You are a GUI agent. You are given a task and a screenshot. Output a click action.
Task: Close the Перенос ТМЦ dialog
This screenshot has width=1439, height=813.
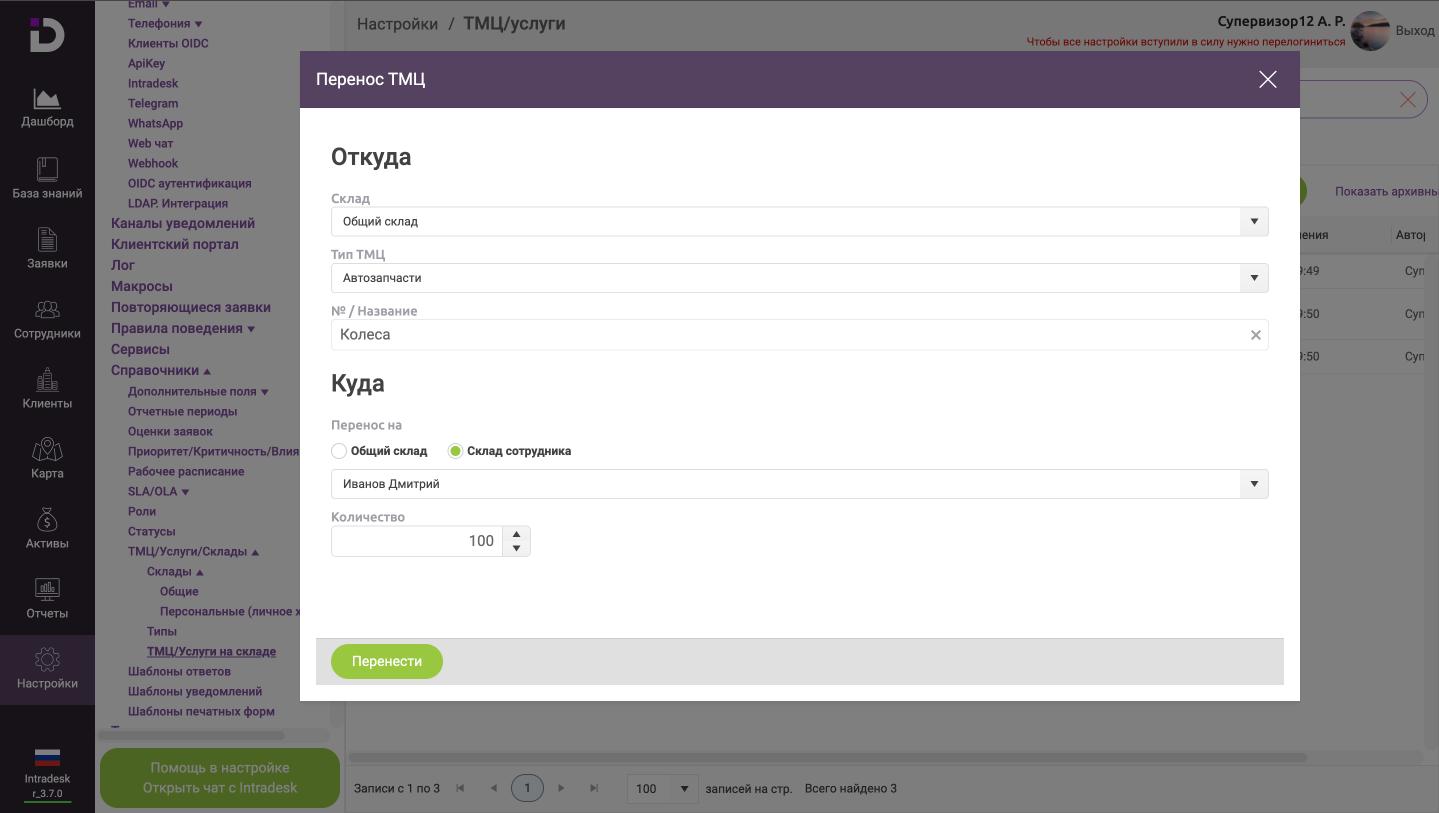pos(1267,79)
